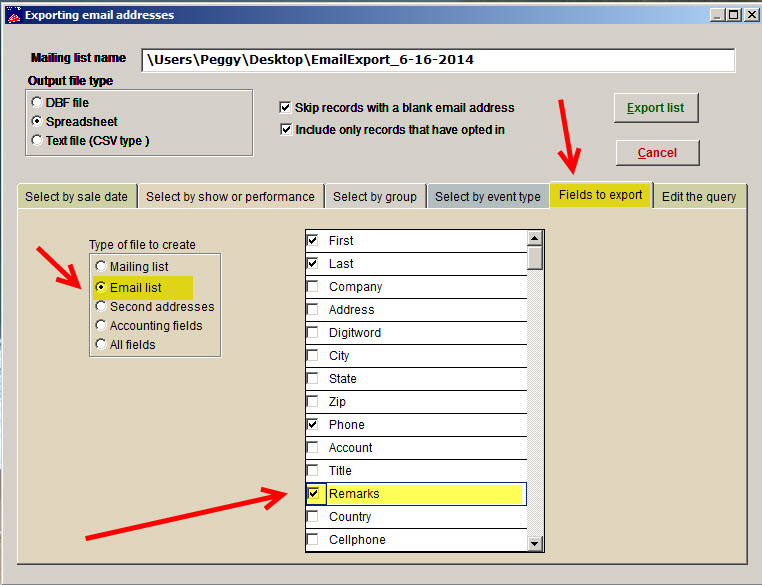This screenshot has width=762, height=585.
Task: Uncheck the Remarks field checkbox
Action: [314, 494]
